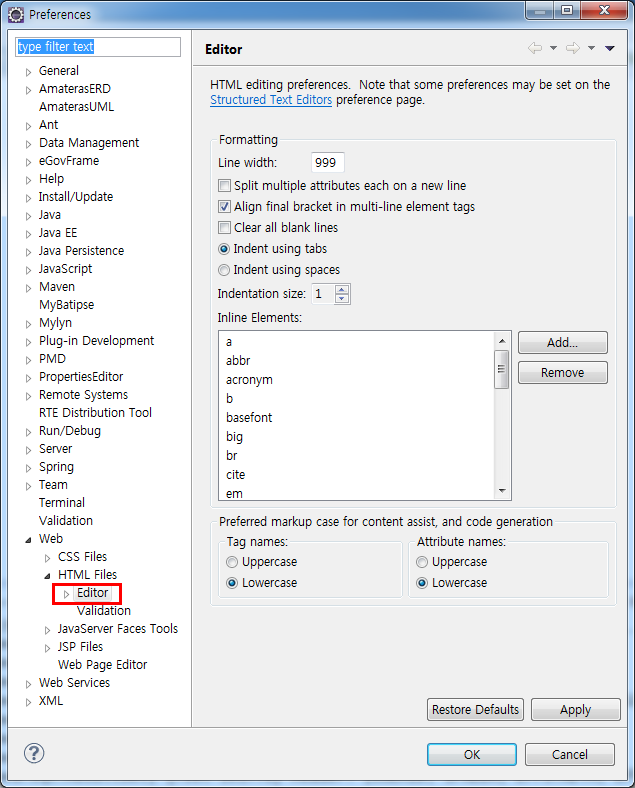The height and width of the screenshot is (788, 635).
Task: Select 'big' in Inline Elements list
Action: point(234,437)
